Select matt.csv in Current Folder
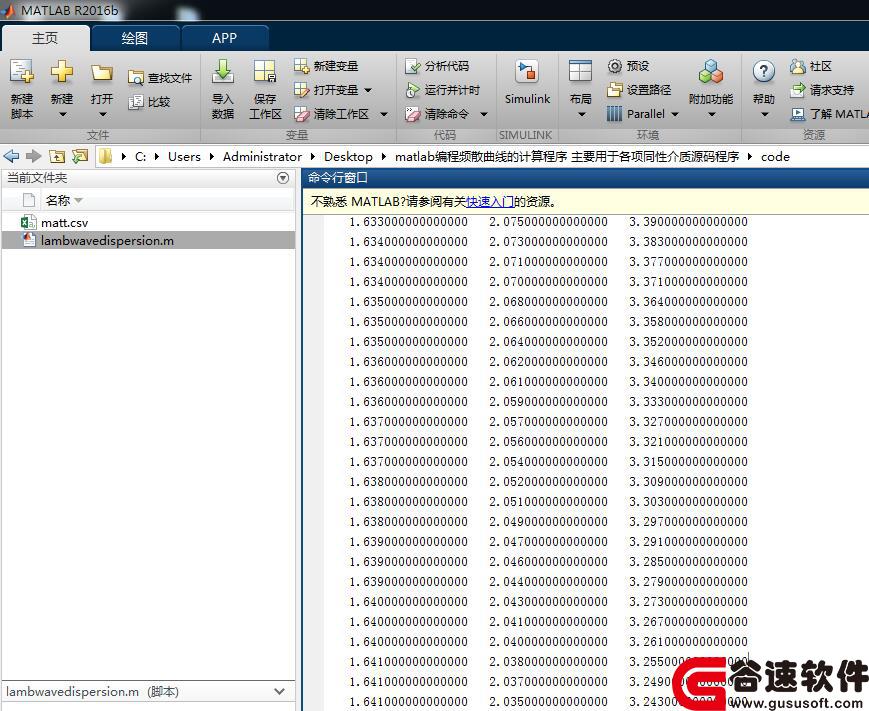The width and height of the screenshot is (869, 711). (x=149, y=222)
